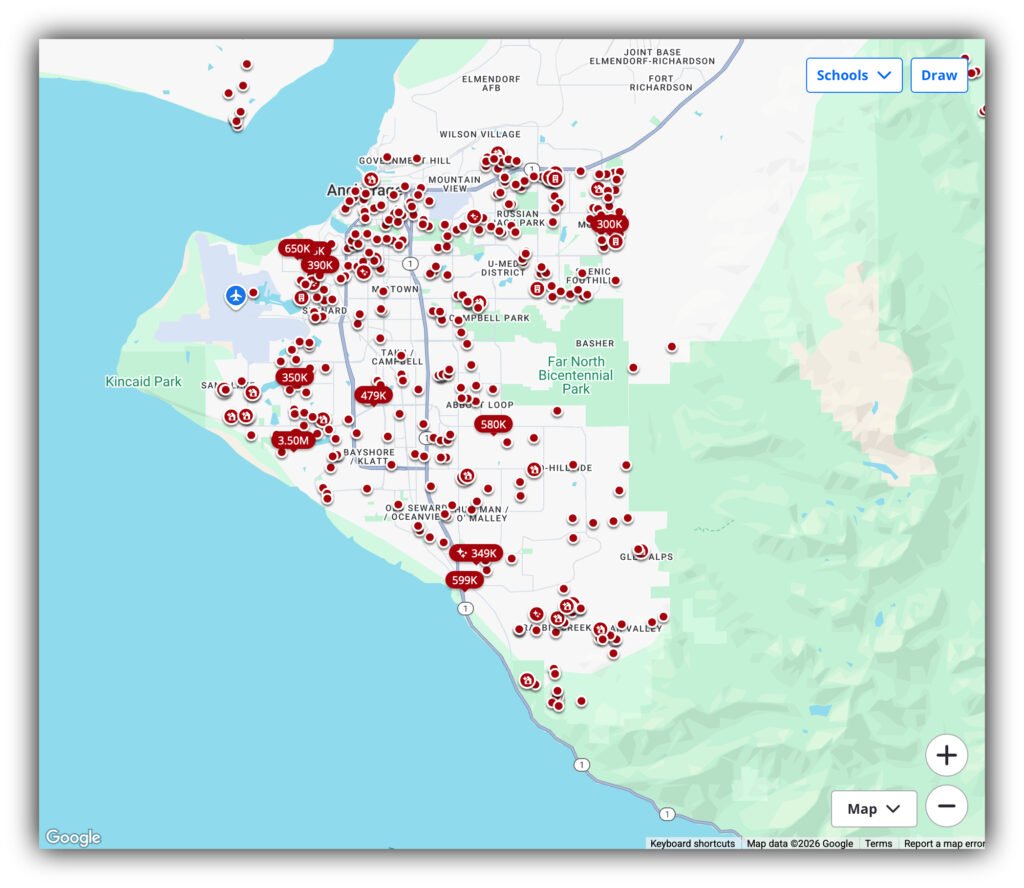Open the Terms link
Screen dimensions: 1024x888
click(x=878, y=844)
